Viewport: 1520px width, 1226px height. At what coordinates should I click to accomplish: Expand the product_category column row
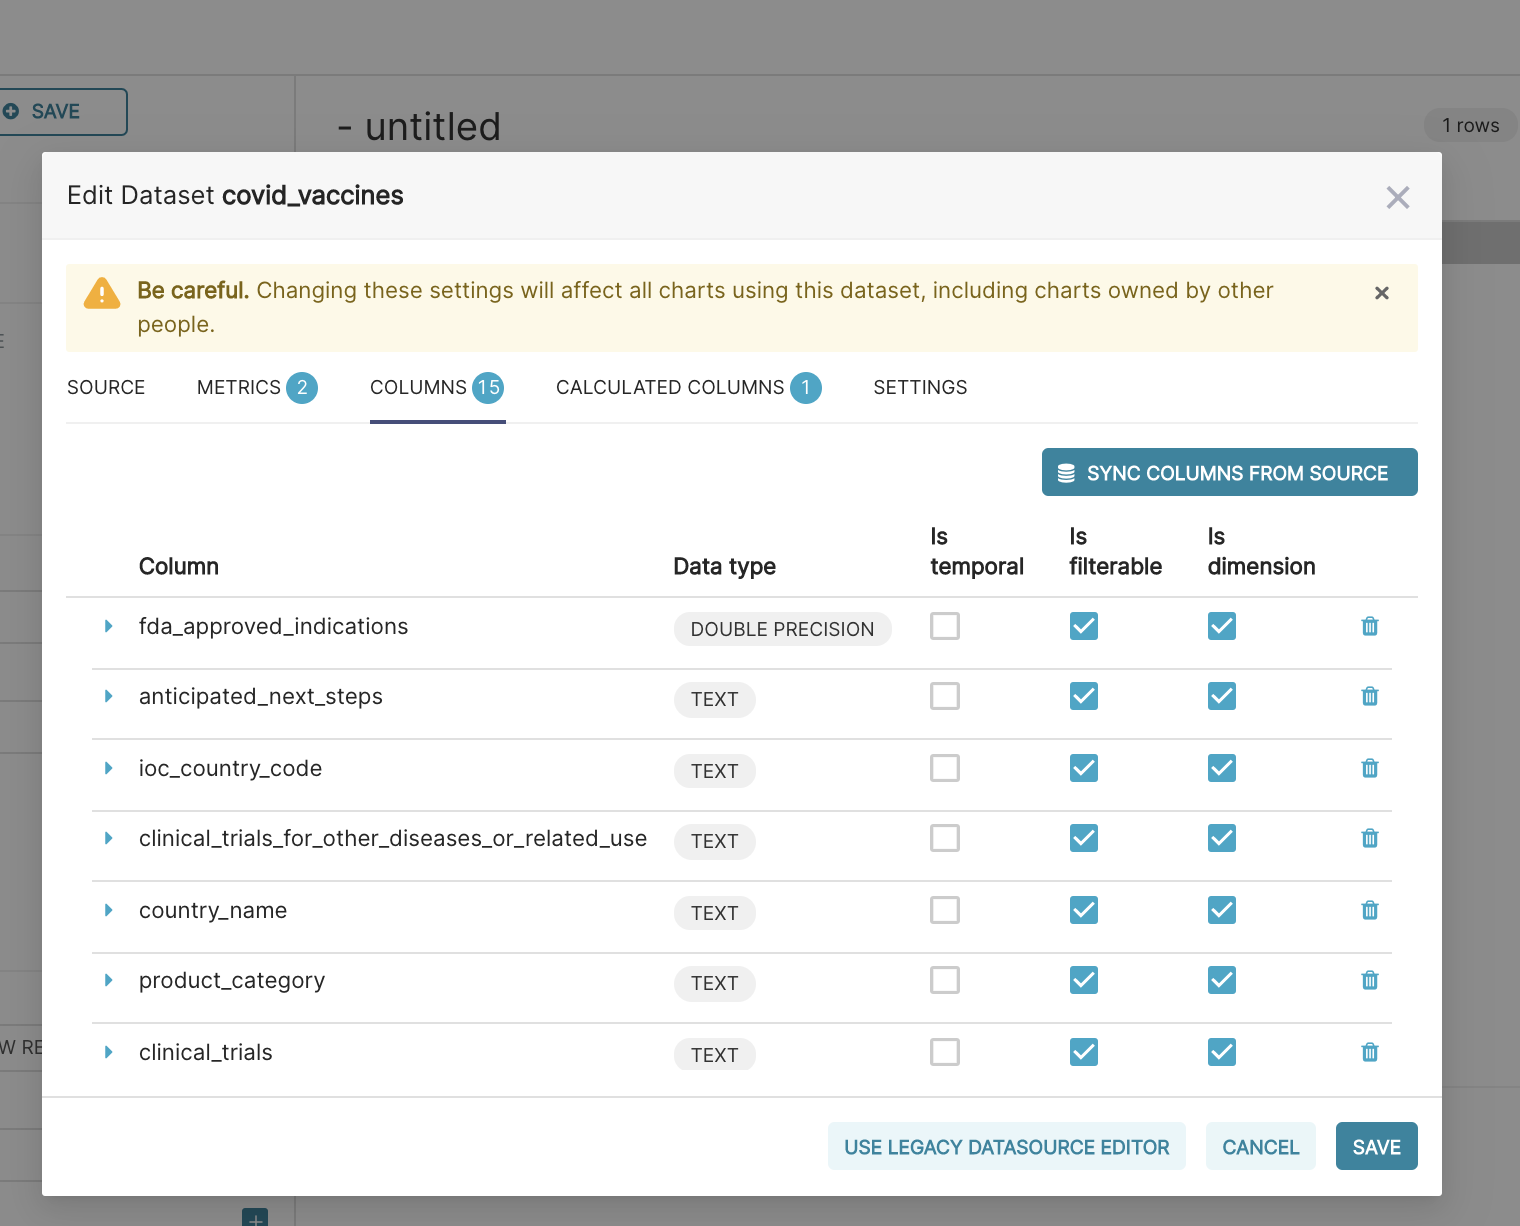(108, 980)
